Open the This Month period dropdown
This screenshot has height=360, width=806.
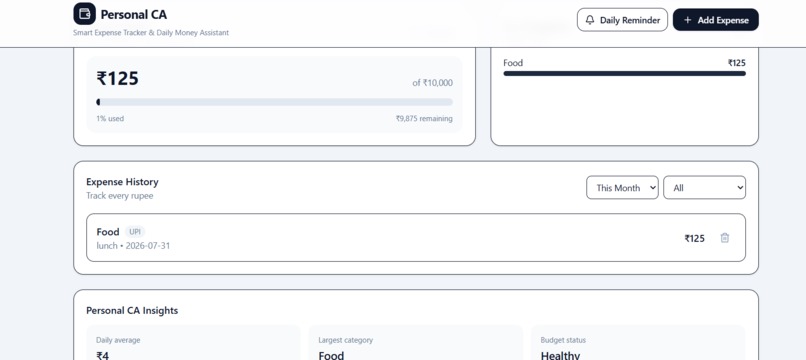click(x=622, y=188)
